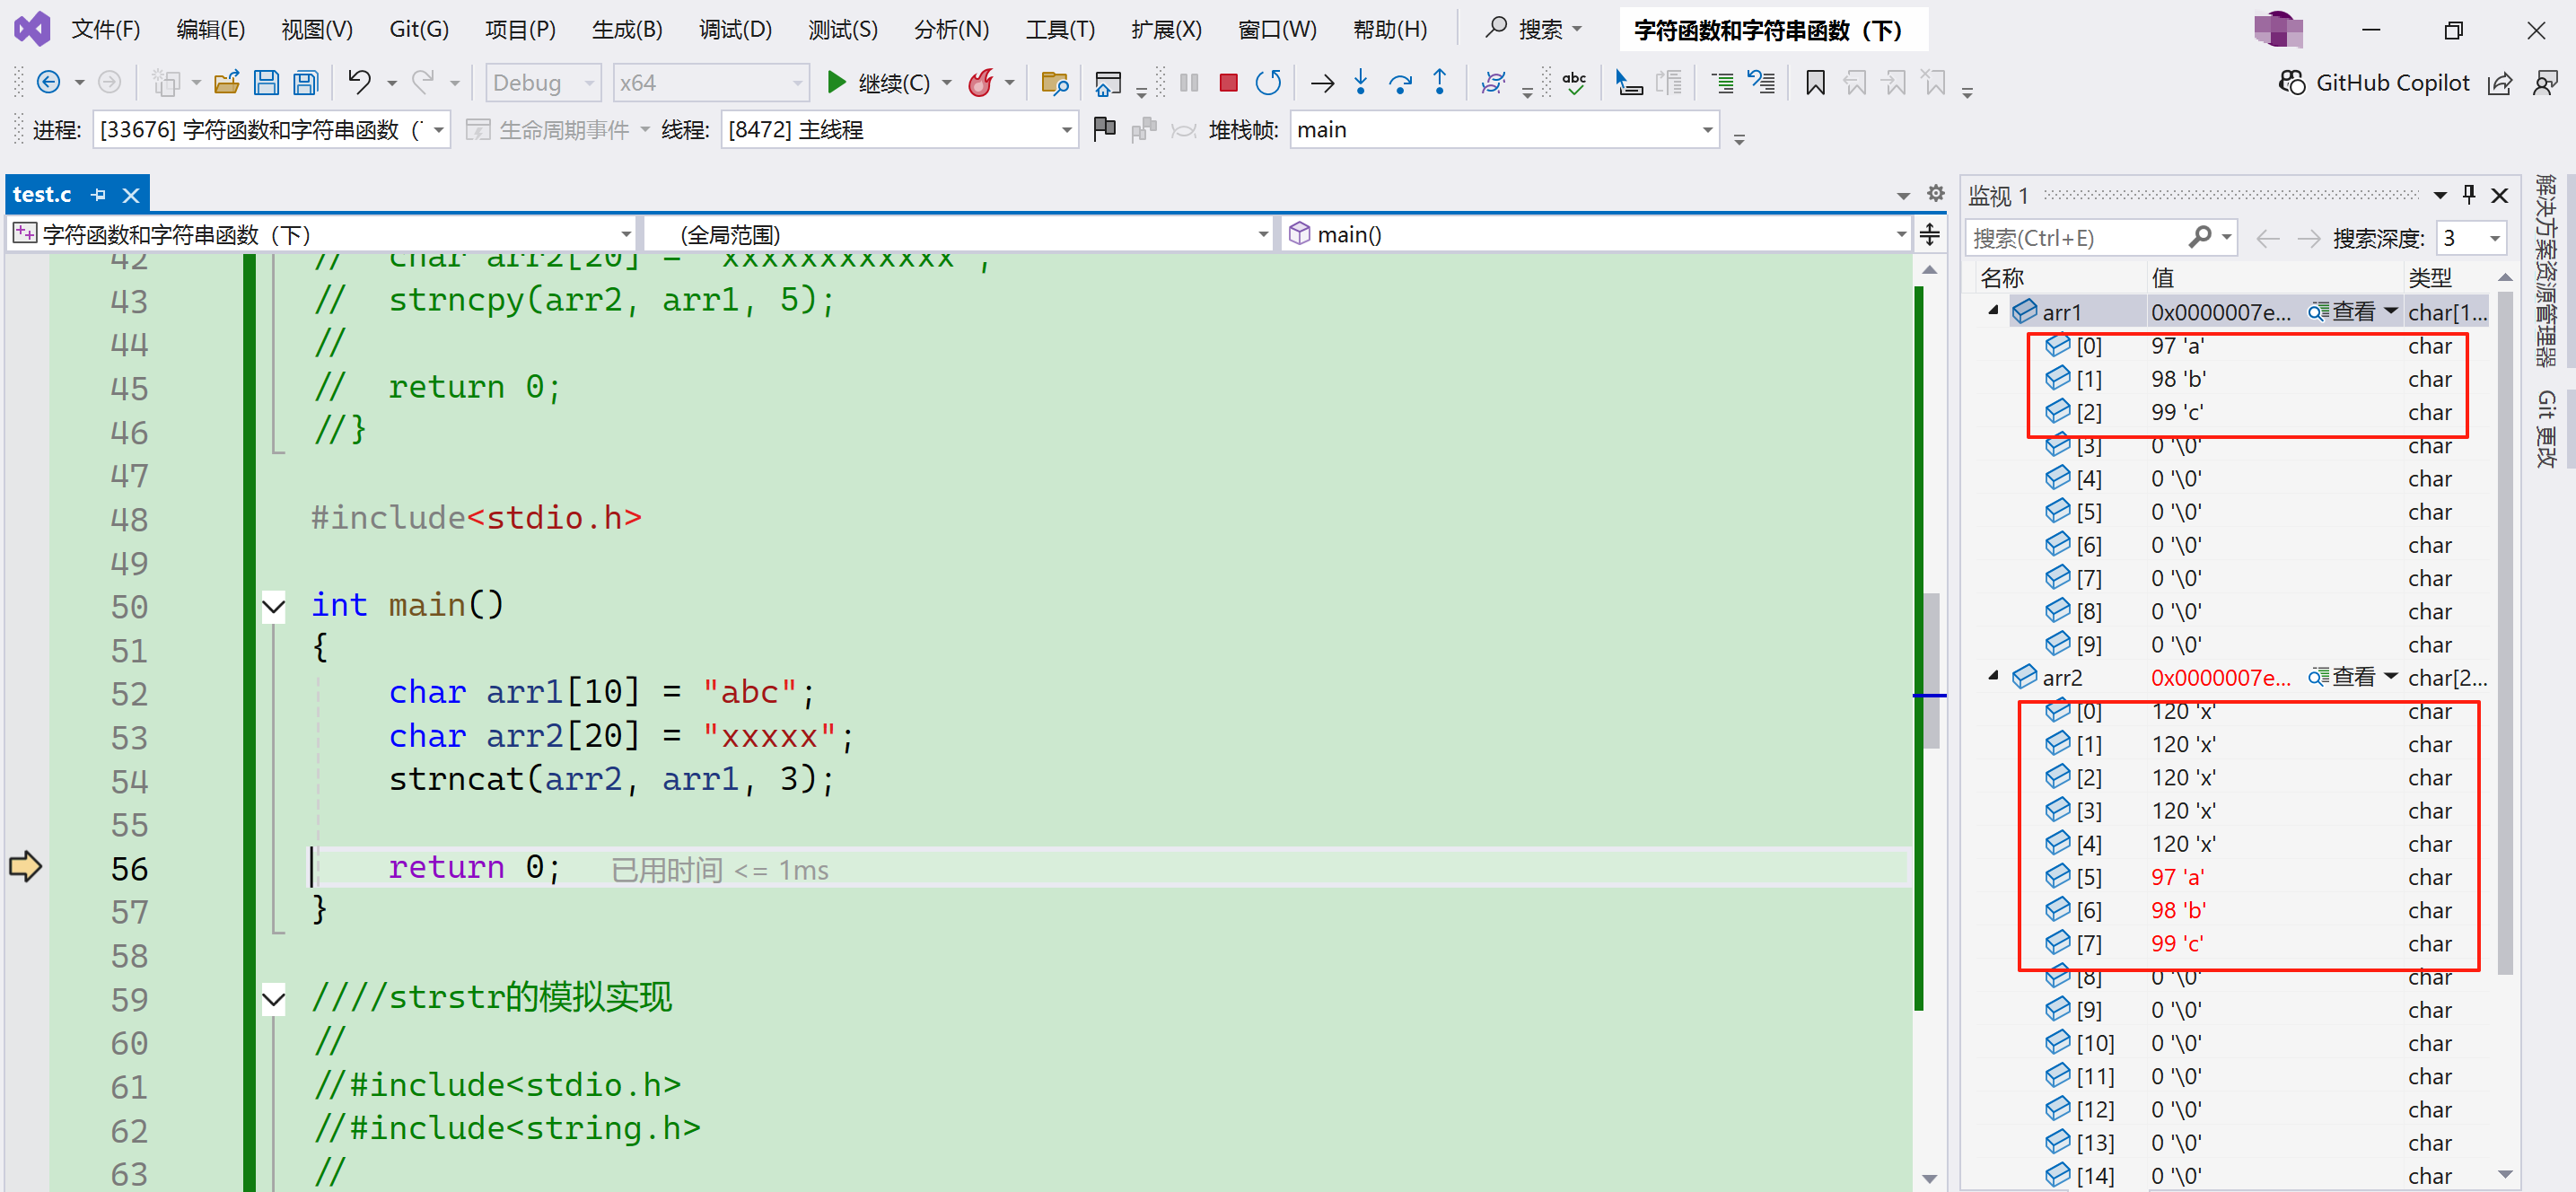Click the Step Out up-arrow icon
Screen dimensions: 2576x1192
pyautogui.click(x=1439, y=82)
